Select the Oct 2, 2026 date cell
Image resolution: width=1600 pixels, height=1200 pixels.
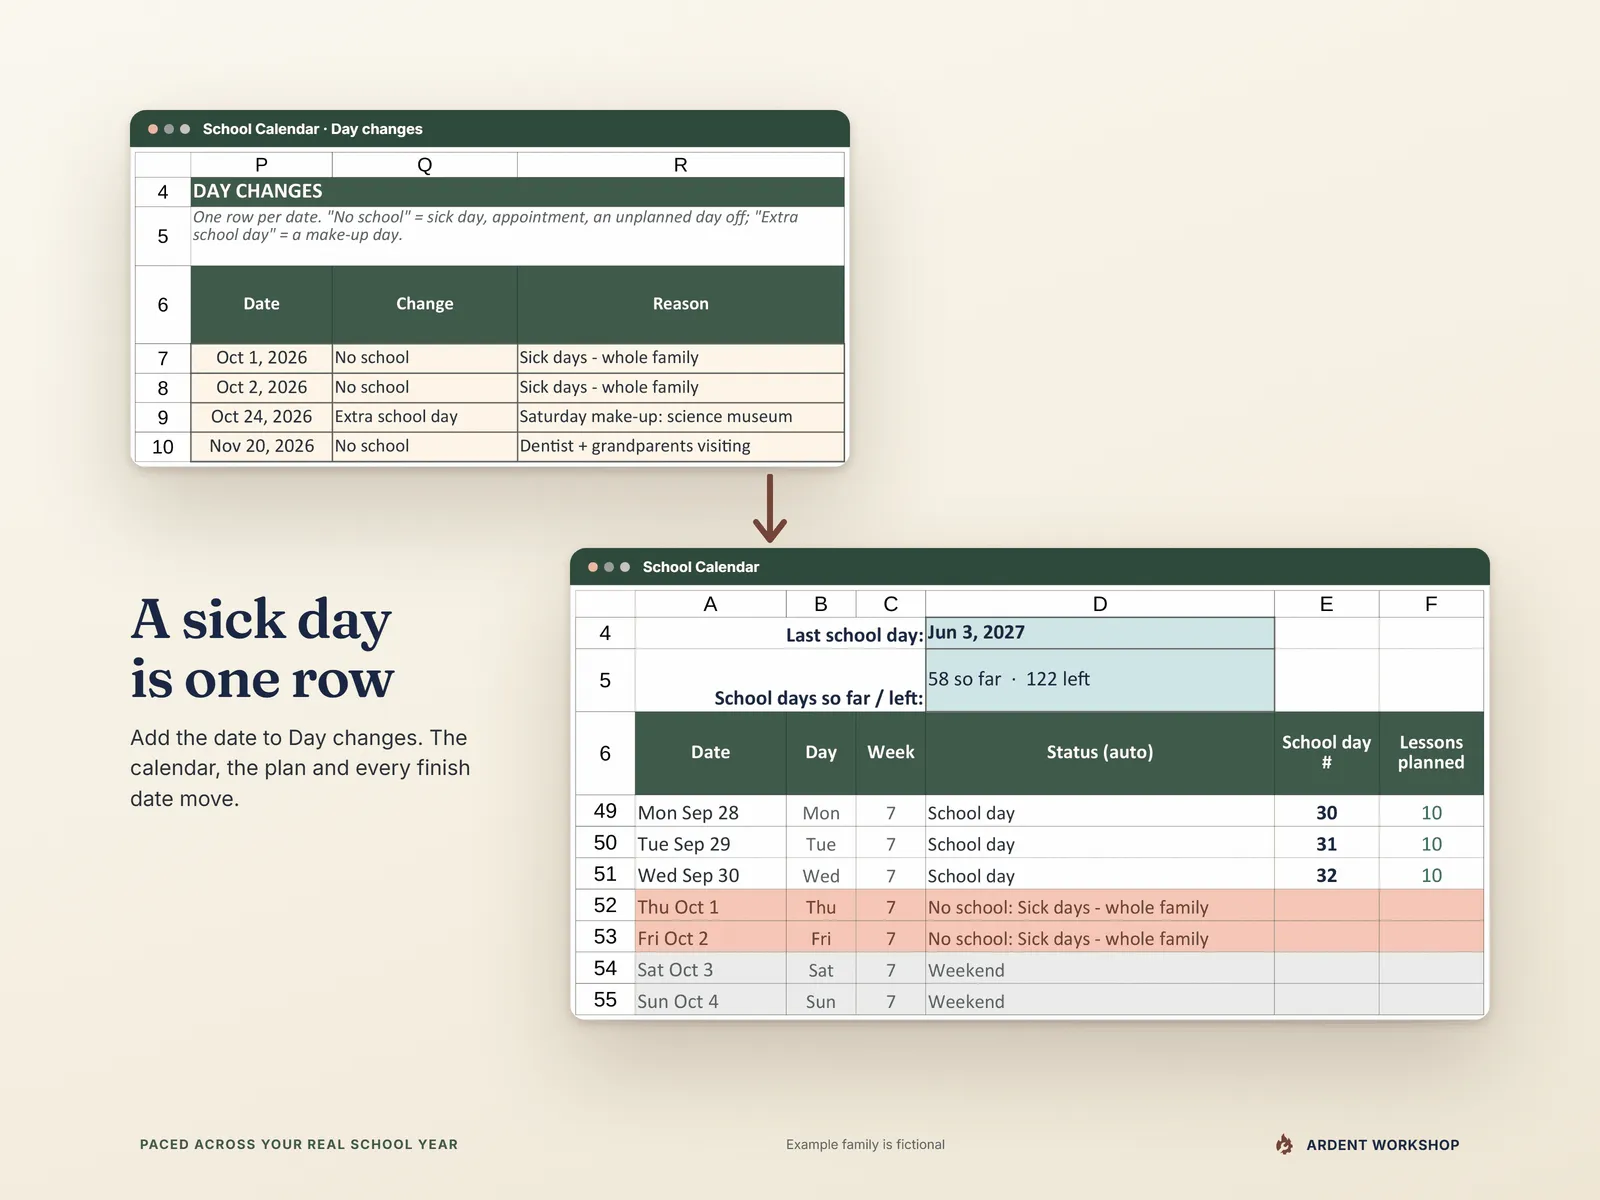261,387
